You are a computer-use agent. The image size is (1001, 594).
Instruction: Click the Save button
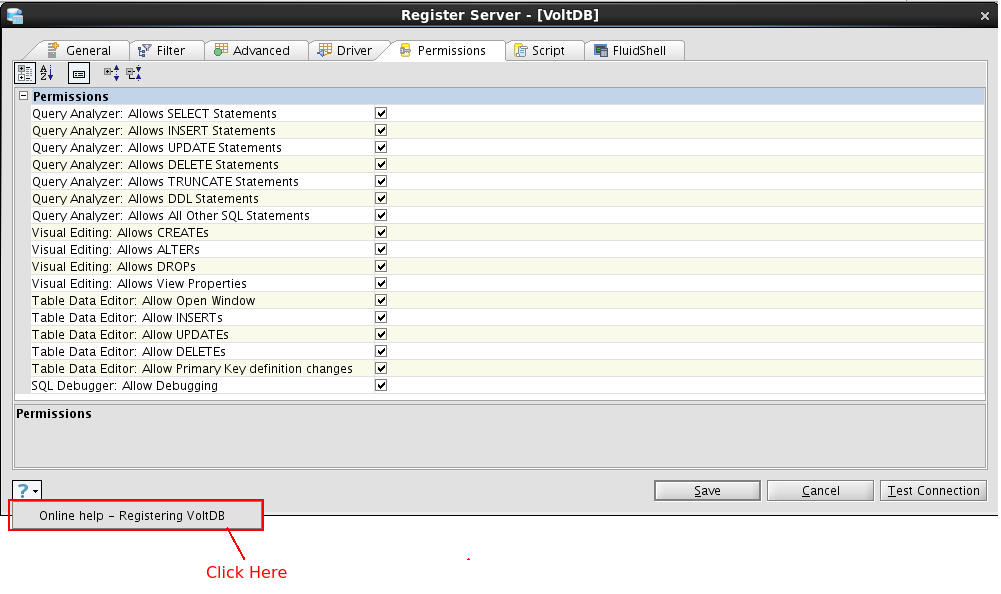707,491
